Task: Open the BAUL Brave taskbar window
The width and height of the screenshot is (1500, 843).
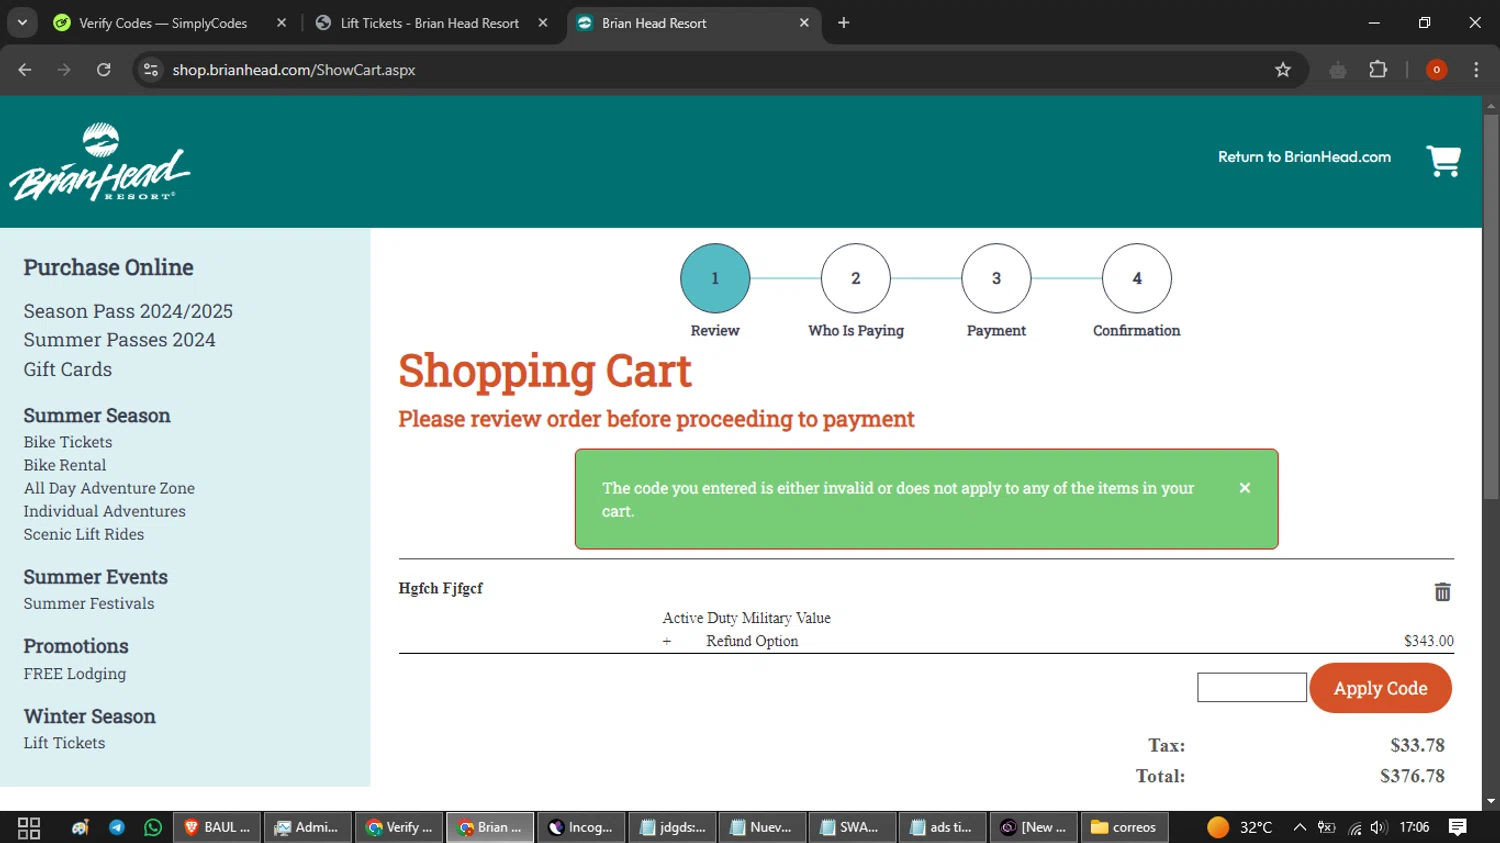Action: (218, 827)
